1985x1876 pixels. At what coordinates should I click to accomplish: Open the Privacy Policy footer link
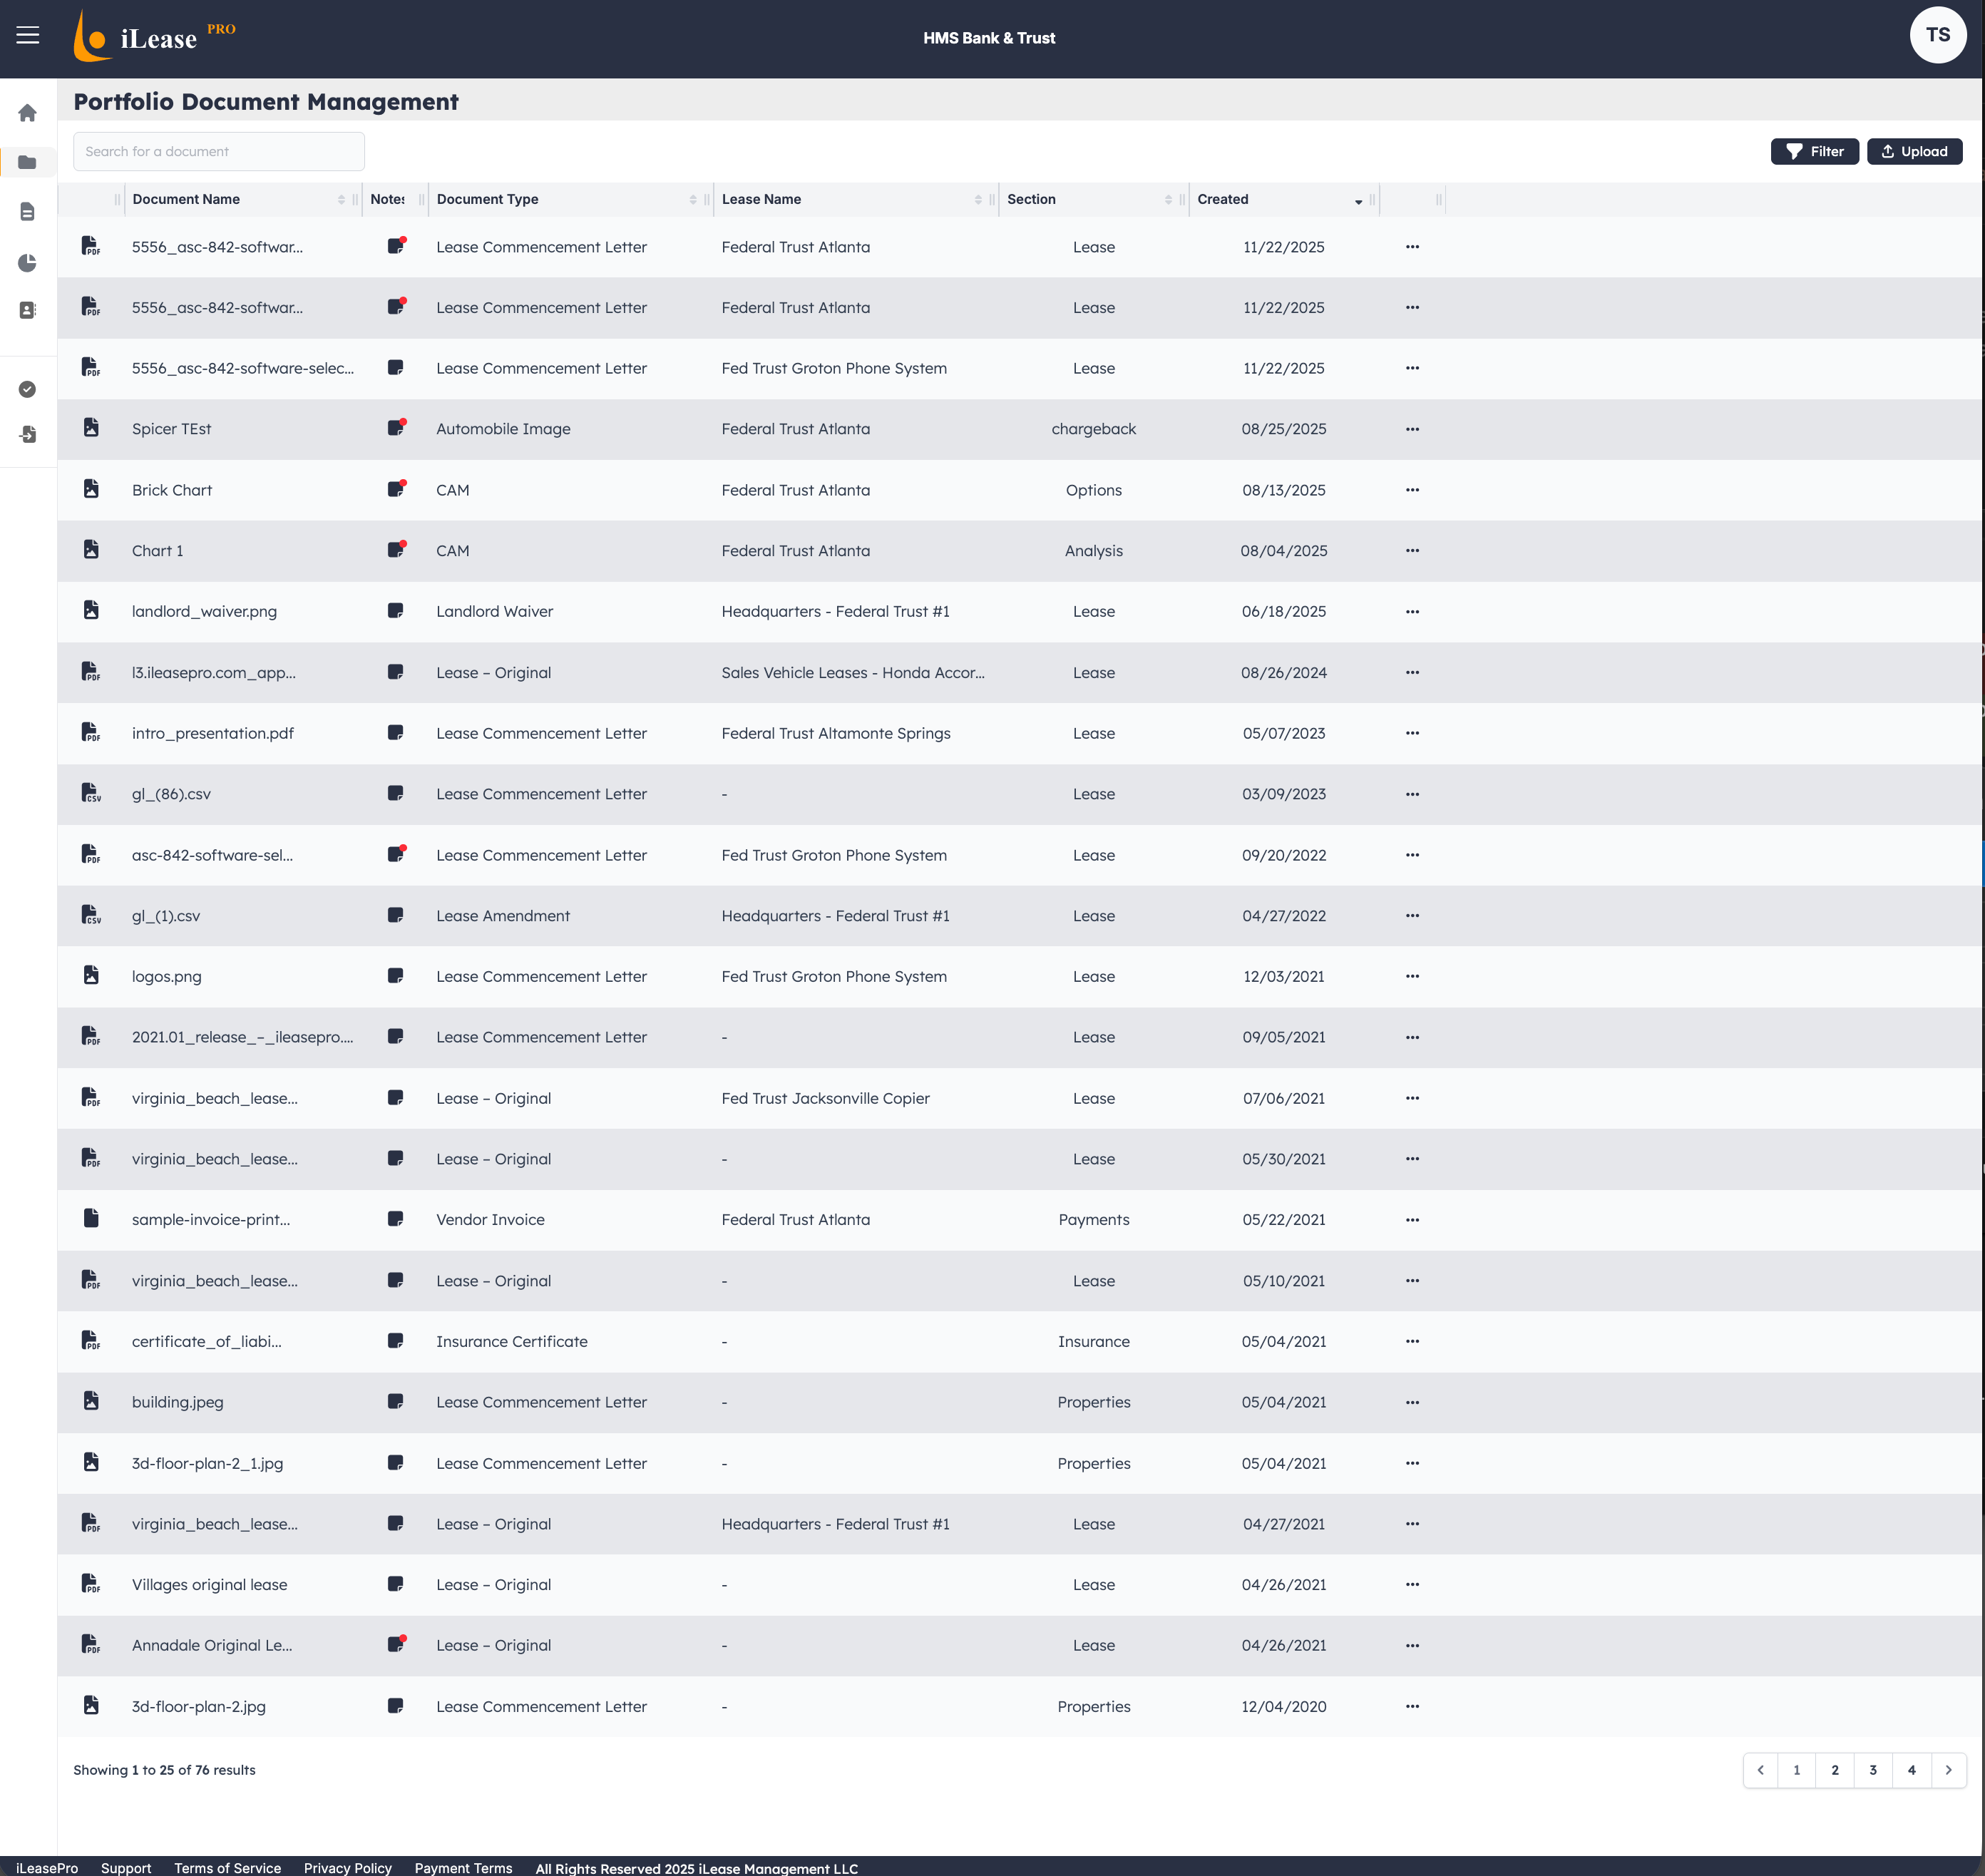click(x=347, y=1867)
